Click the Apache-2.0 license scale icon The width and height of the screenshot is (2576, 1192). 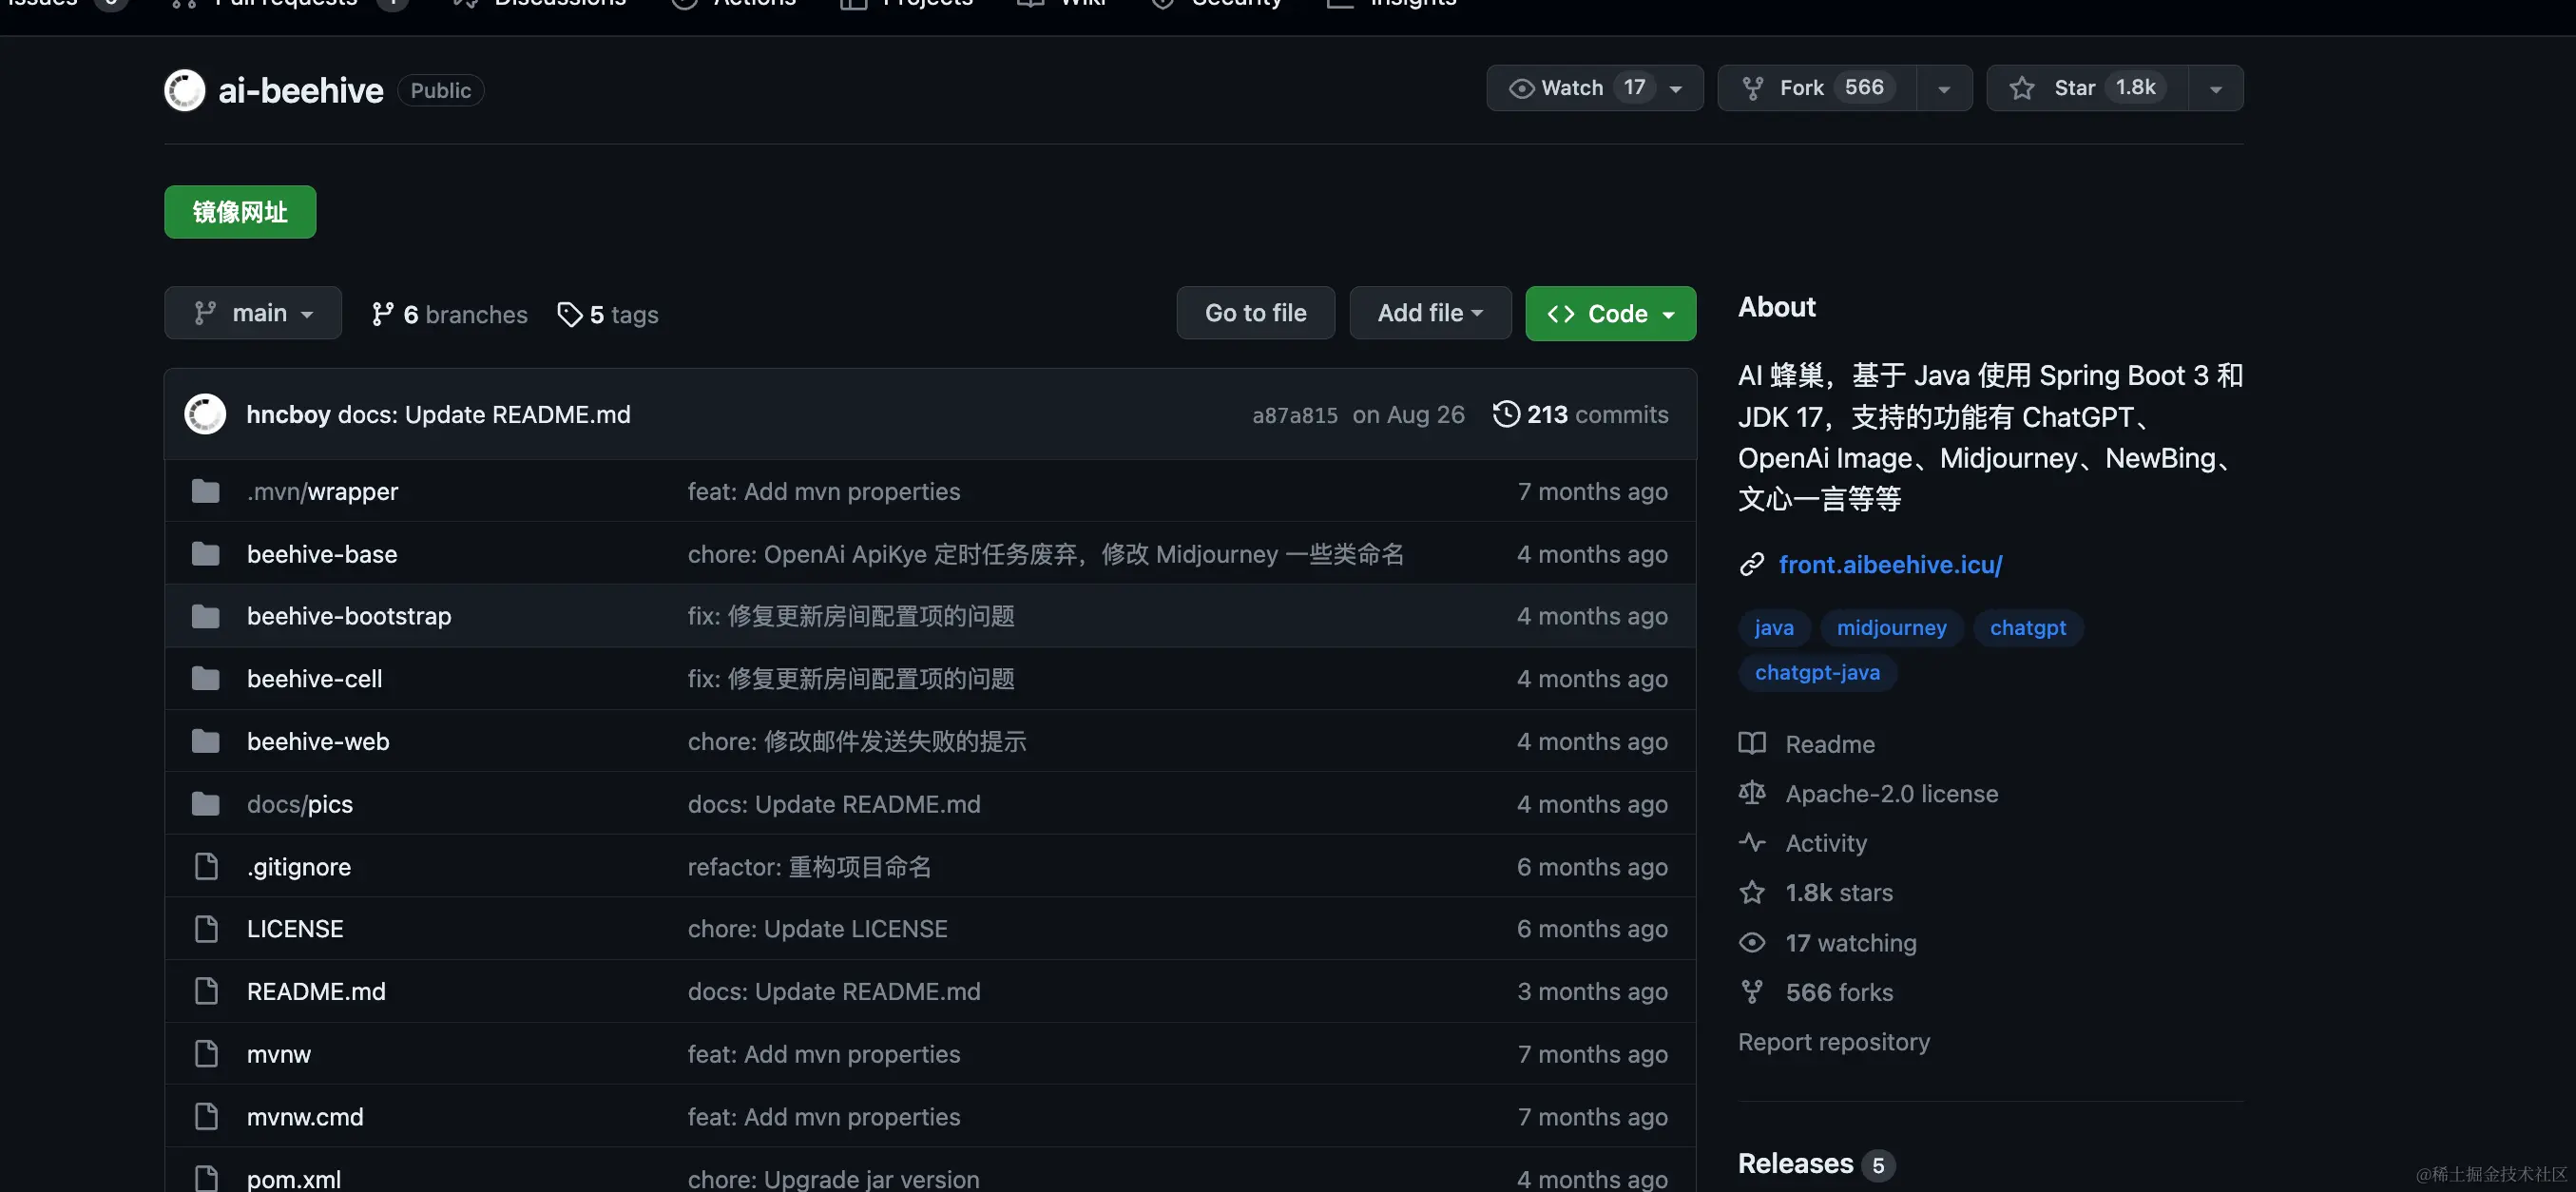(x=1752, y=793)
